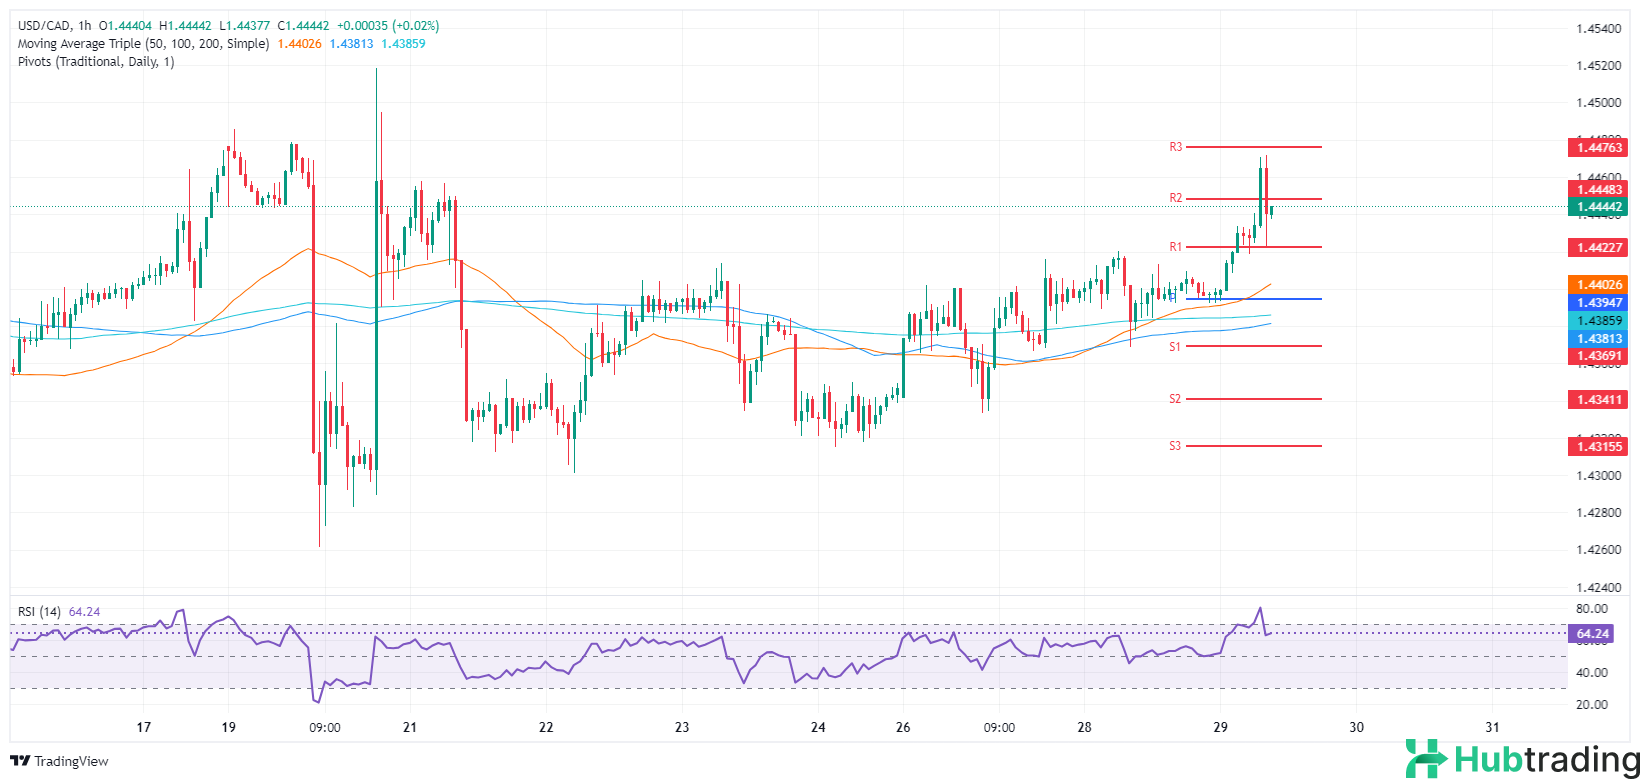Select the R2 pivot resistance label
Viewport: 1640px width, 779px height.
(x=1176, y=198)
